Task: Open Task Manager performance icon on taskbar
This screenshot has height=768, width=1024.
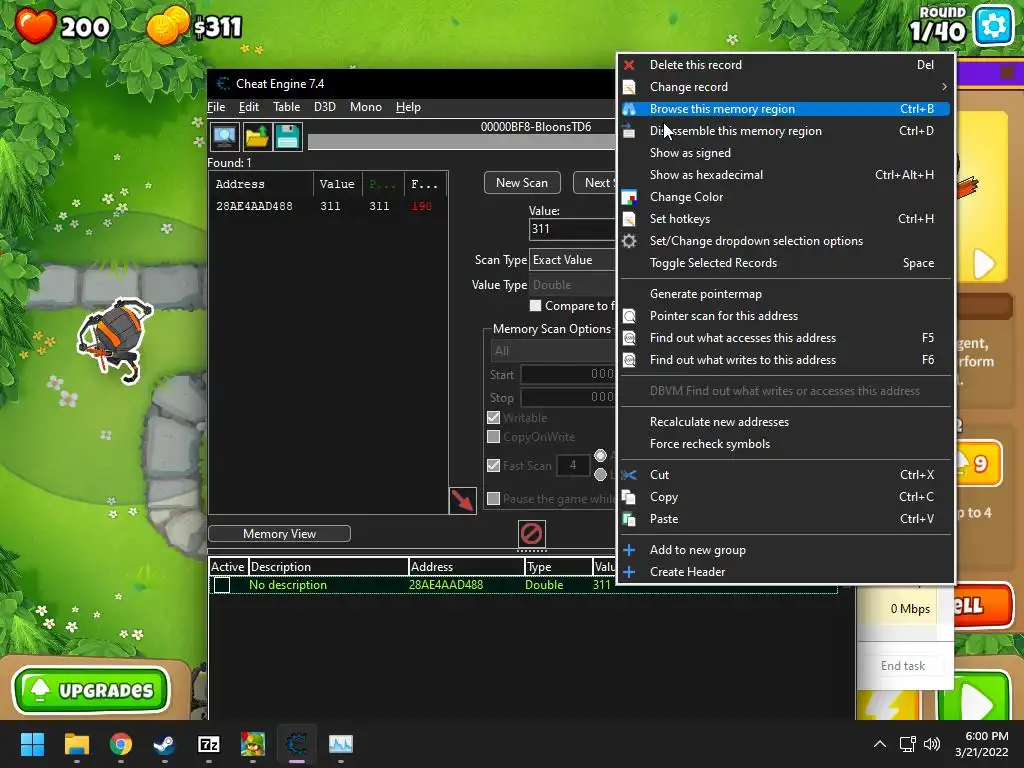Action: 341,744
